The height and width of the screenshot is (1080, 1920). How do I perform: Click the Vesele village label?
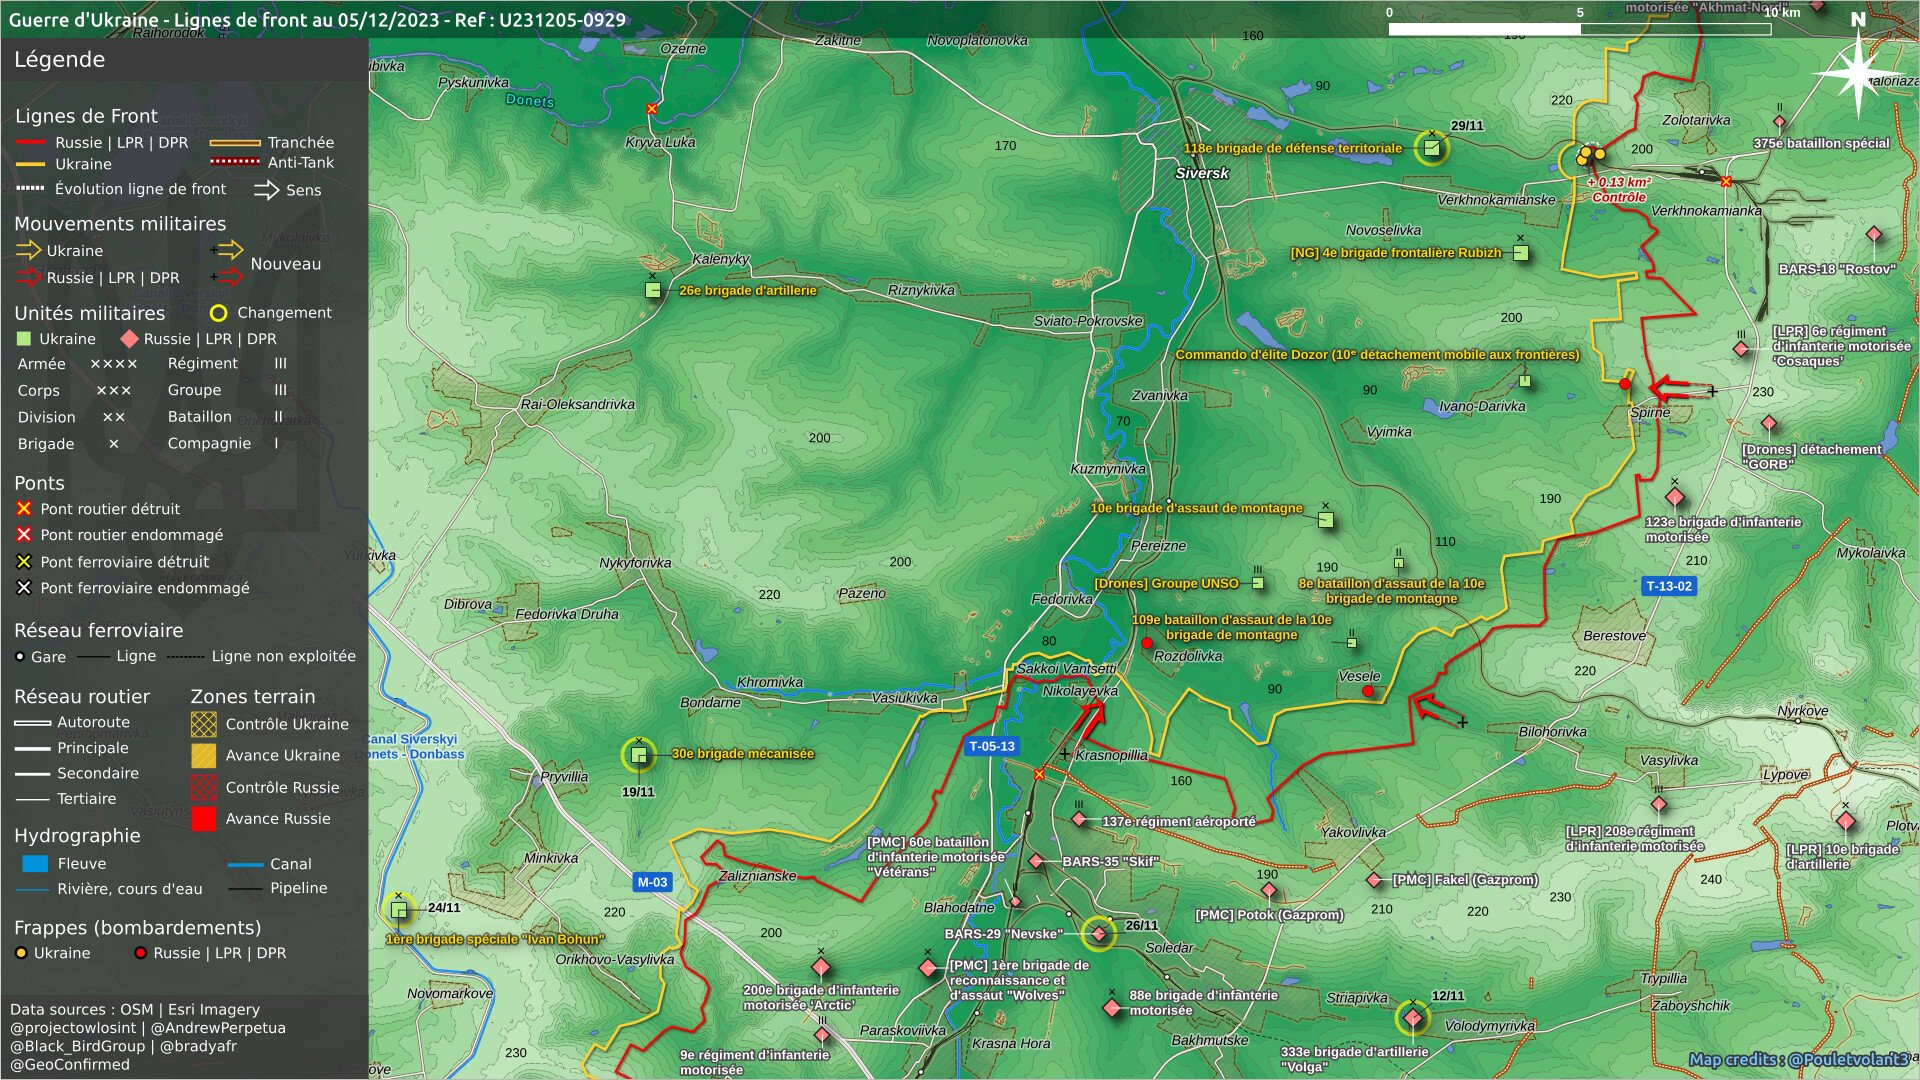tap(1359, 676)
